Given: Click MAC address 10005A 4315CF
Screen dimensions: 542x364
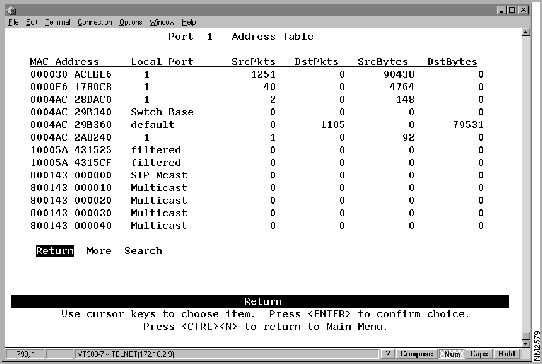Looking at the screenshot, I should [71, 162].
